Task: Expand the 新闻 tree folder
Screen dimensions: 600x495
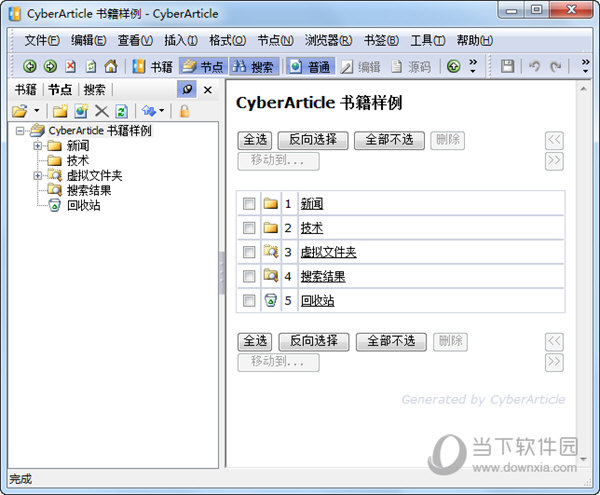Action: (38, 146)
